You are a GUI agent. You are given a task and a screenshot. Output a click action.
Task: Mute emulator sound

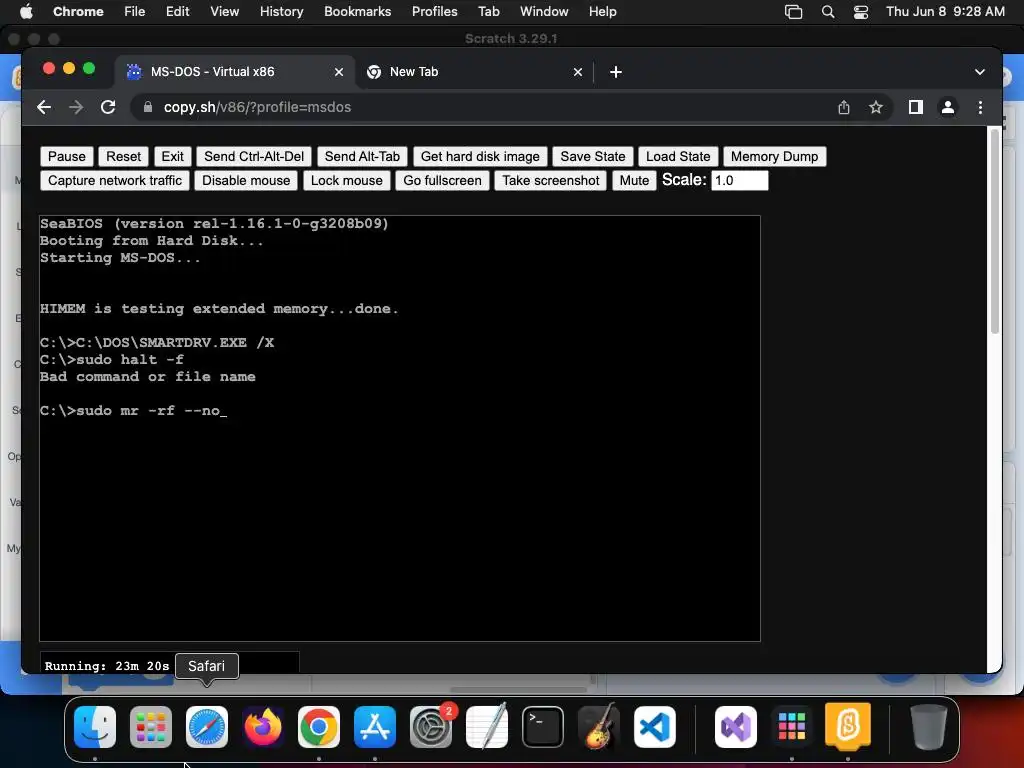(x=634, y=180)
